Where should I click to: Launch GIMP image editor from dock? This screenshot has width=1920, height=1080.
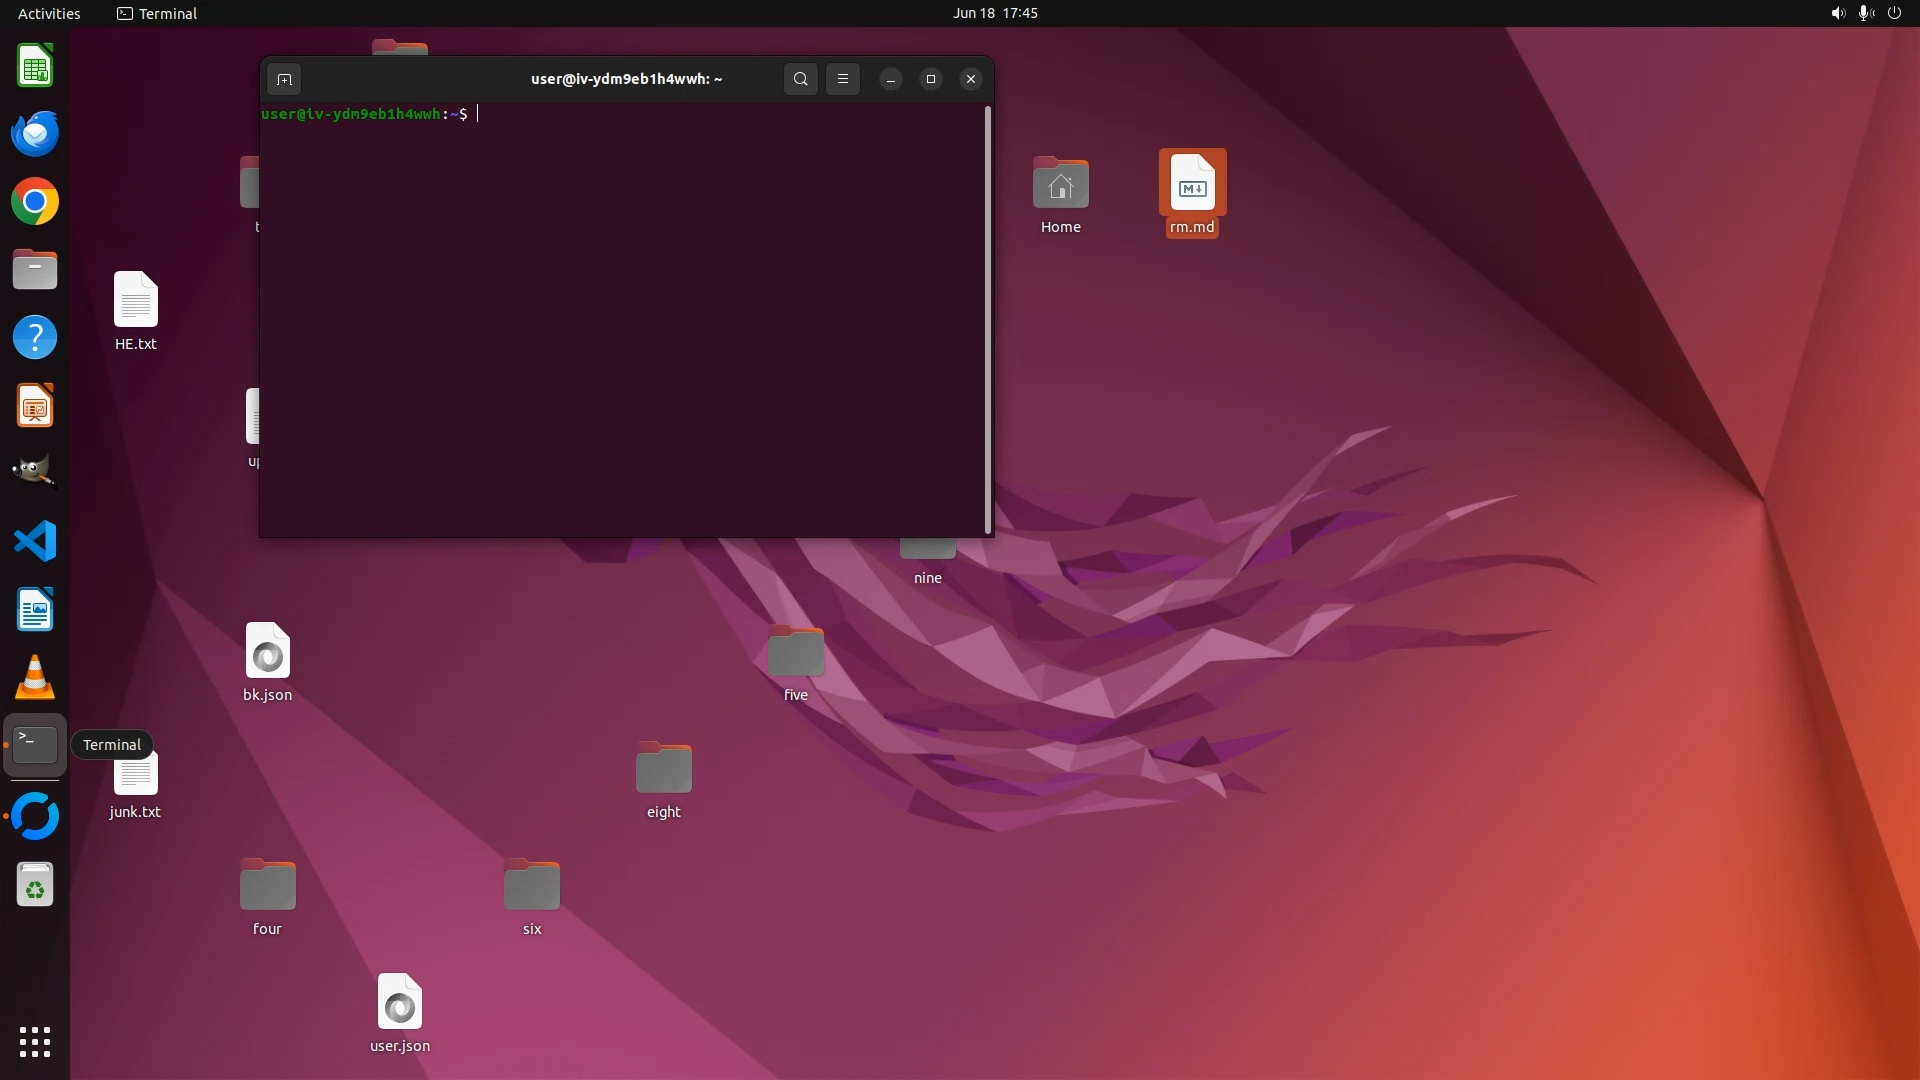pos(35,471)
